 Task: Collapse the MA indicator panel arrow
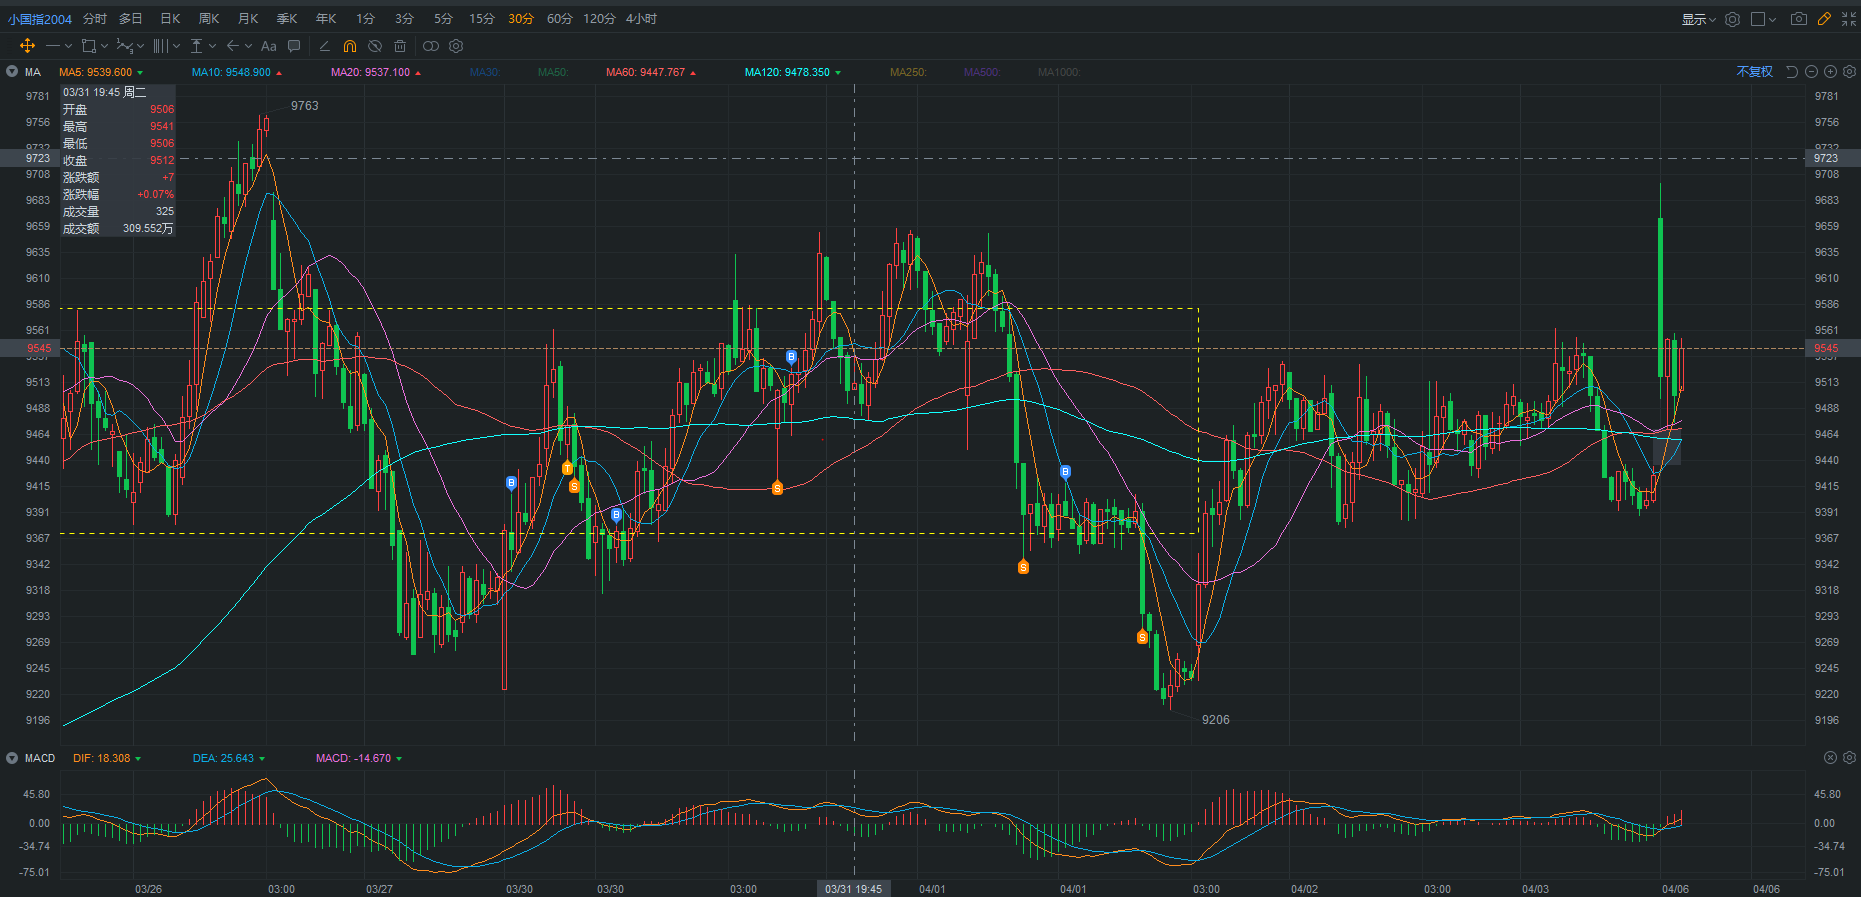[x=12, y=72]
